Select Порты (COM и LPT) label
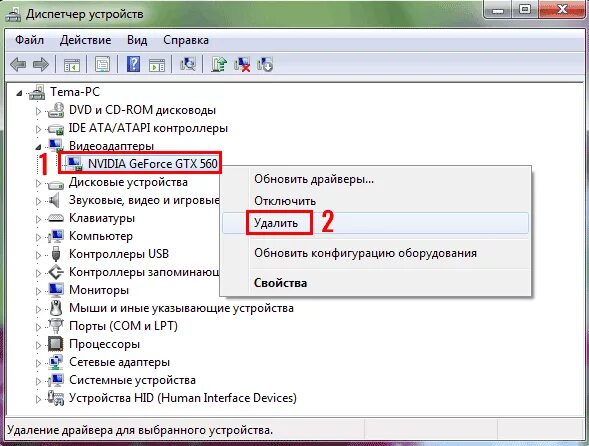The width and height of the screenshot is (589, 446). point(123,326)
